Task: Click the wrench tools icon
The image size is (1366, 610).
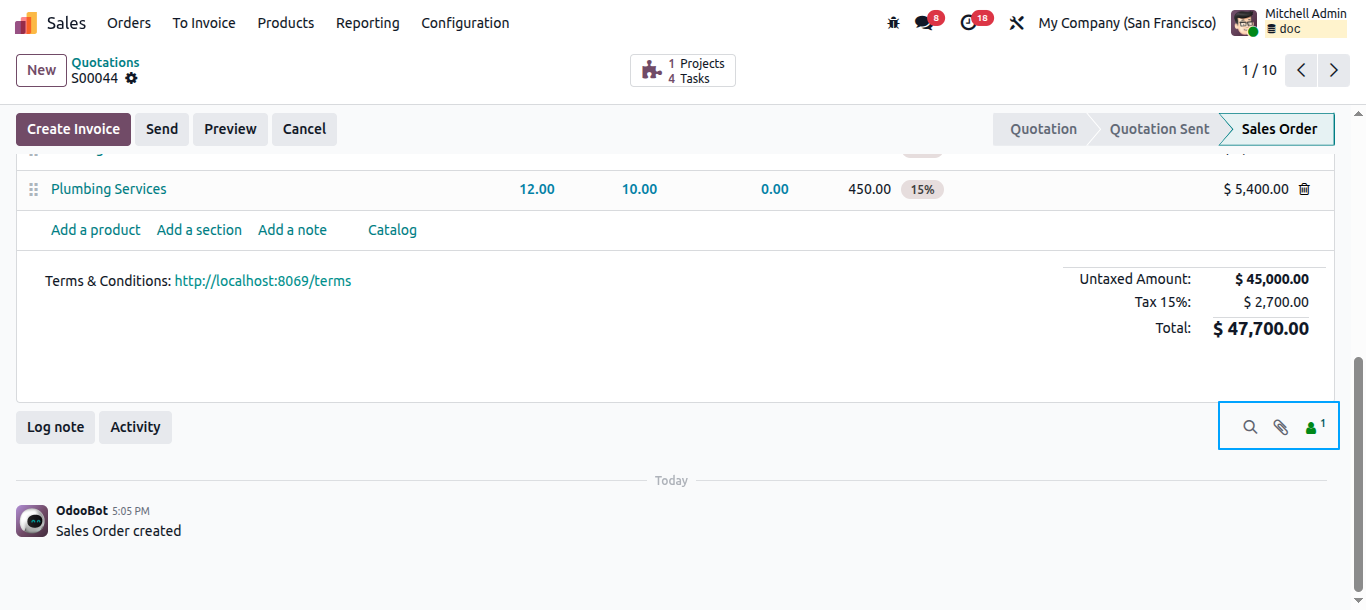Action: coord(1017,23)
